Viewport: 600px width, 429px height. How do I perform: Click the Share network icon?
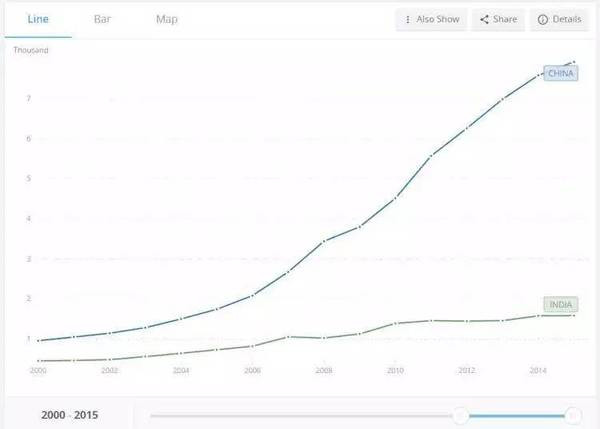point(484,20)
